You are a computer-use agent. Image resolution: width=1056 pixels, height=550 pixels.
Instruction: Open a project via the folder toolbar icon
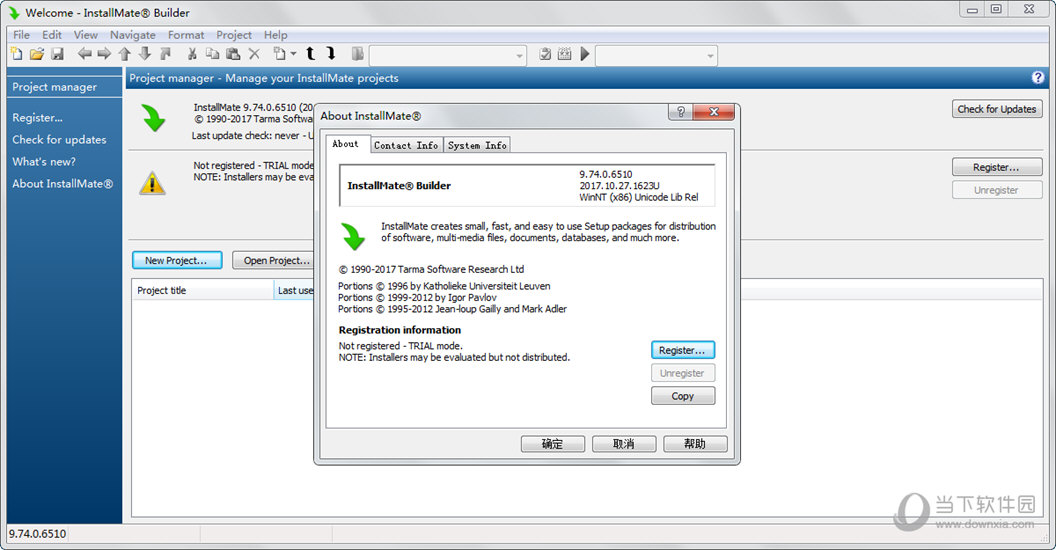pos(36,54)
